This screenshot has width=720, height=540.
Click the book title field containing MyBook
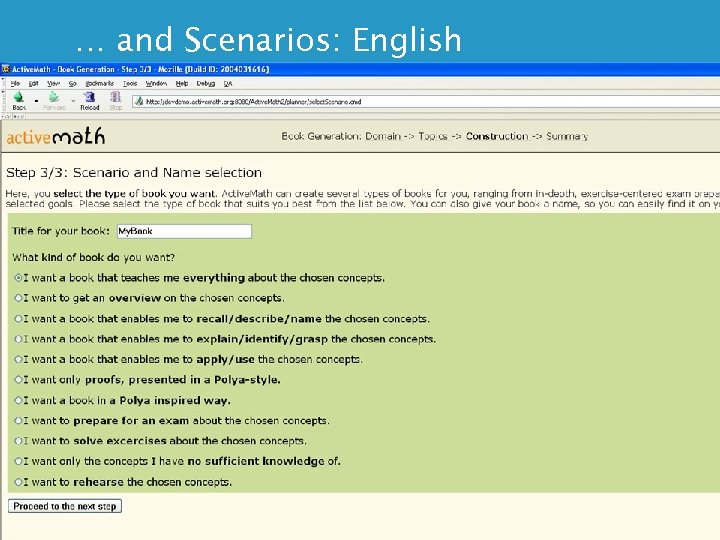point(184,231)
